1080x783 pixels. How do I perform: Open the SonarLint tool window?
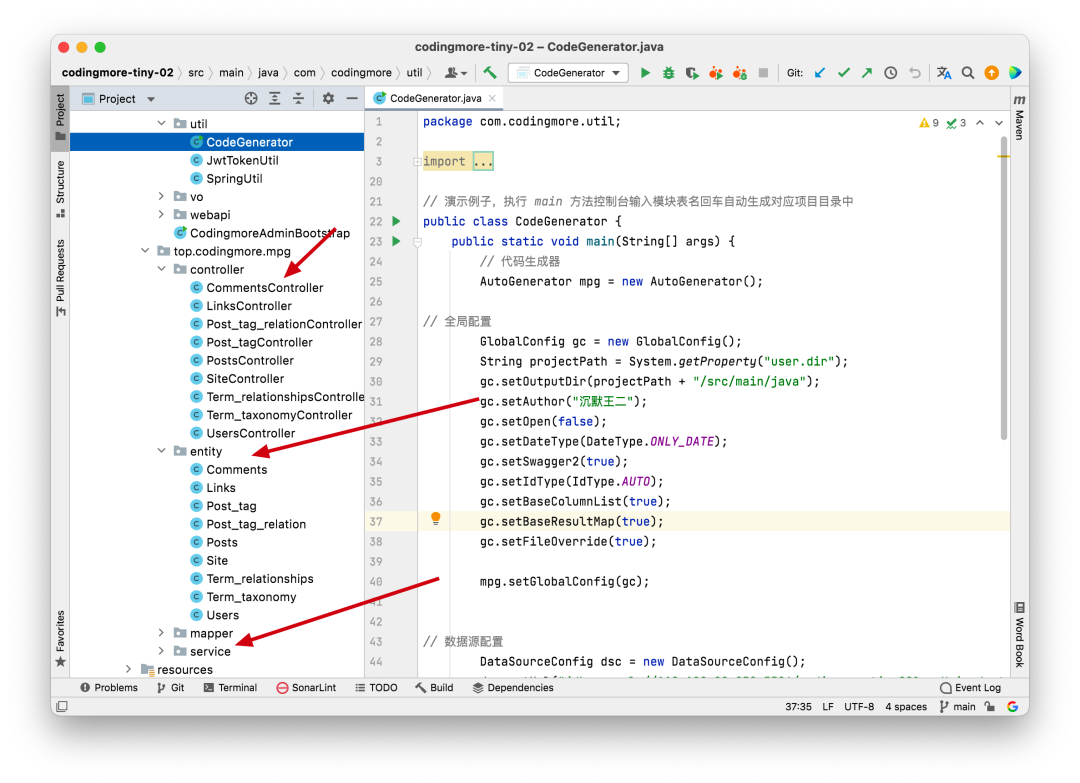[x=307, y=687]
